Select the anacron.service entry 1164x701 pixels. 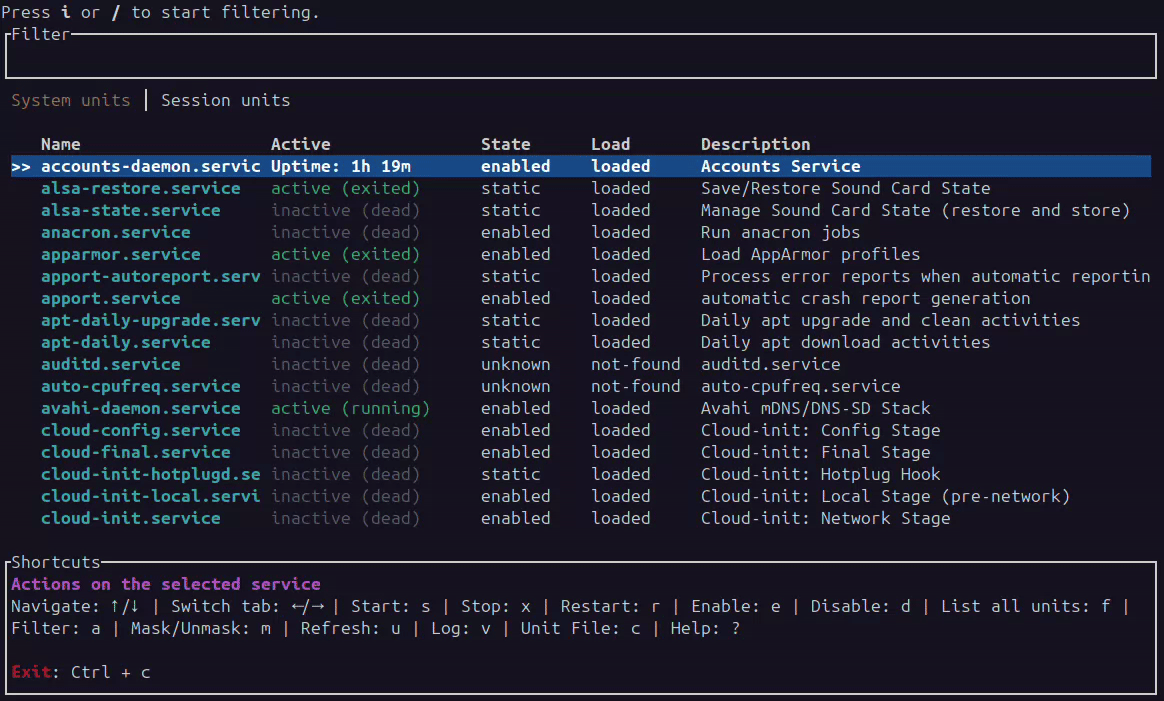point(115,232)
